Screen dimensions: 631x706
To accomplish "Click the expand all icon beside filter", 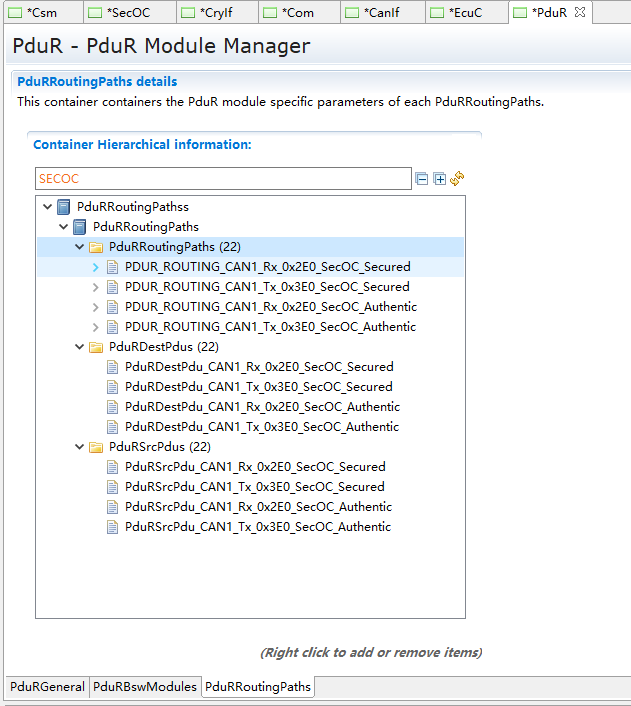I will pos(440,179).
